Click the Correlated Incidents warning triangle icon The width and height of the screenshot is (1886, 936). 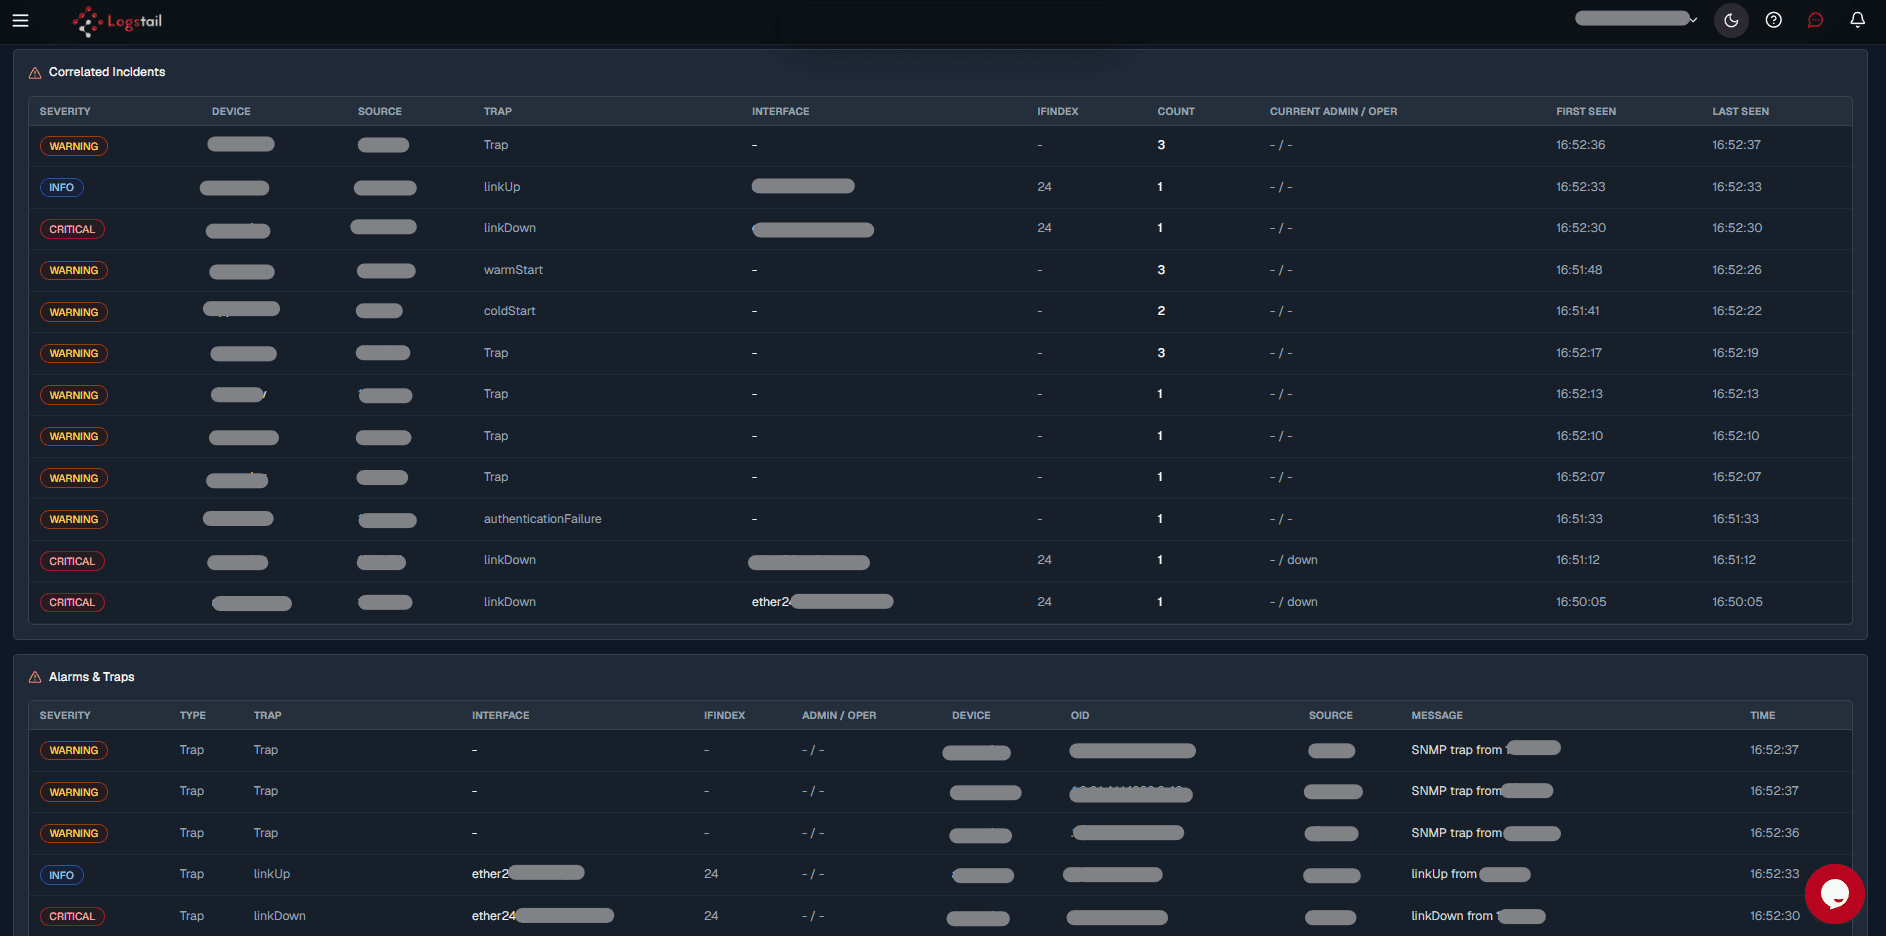coord(35,72)
